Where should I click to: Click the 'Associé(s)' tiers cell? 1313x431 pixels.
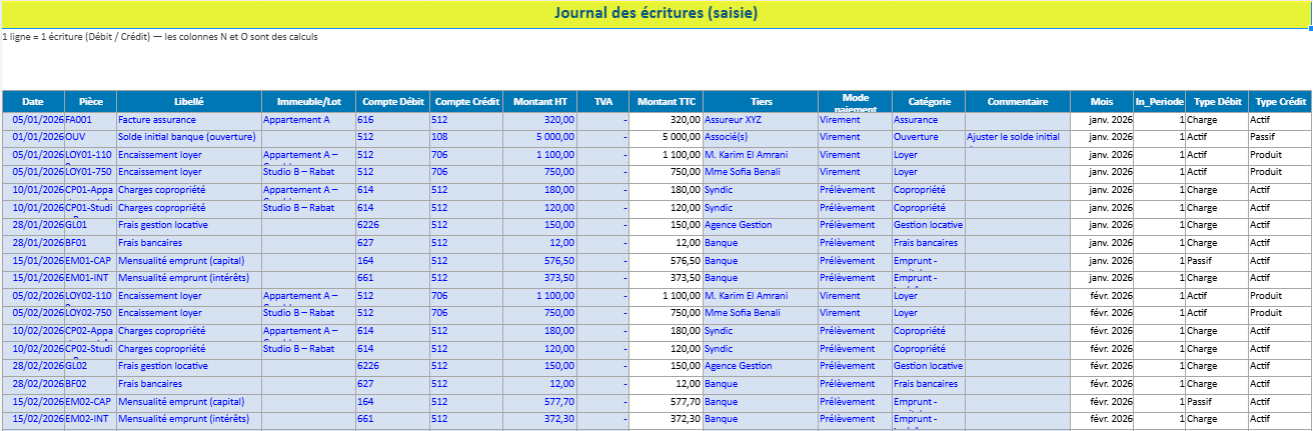(x=760, y=136)
